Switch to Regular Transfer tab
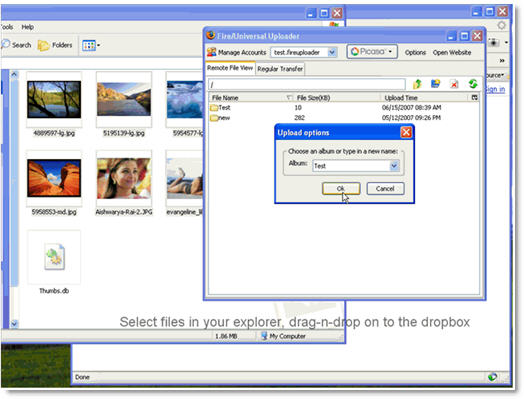 point(280,69)
